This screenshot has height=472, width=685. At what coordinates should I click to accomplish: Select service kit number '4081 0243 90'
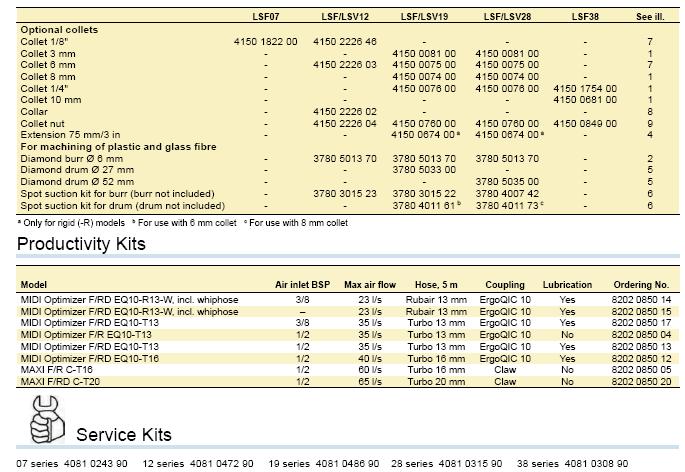point(96,464)
